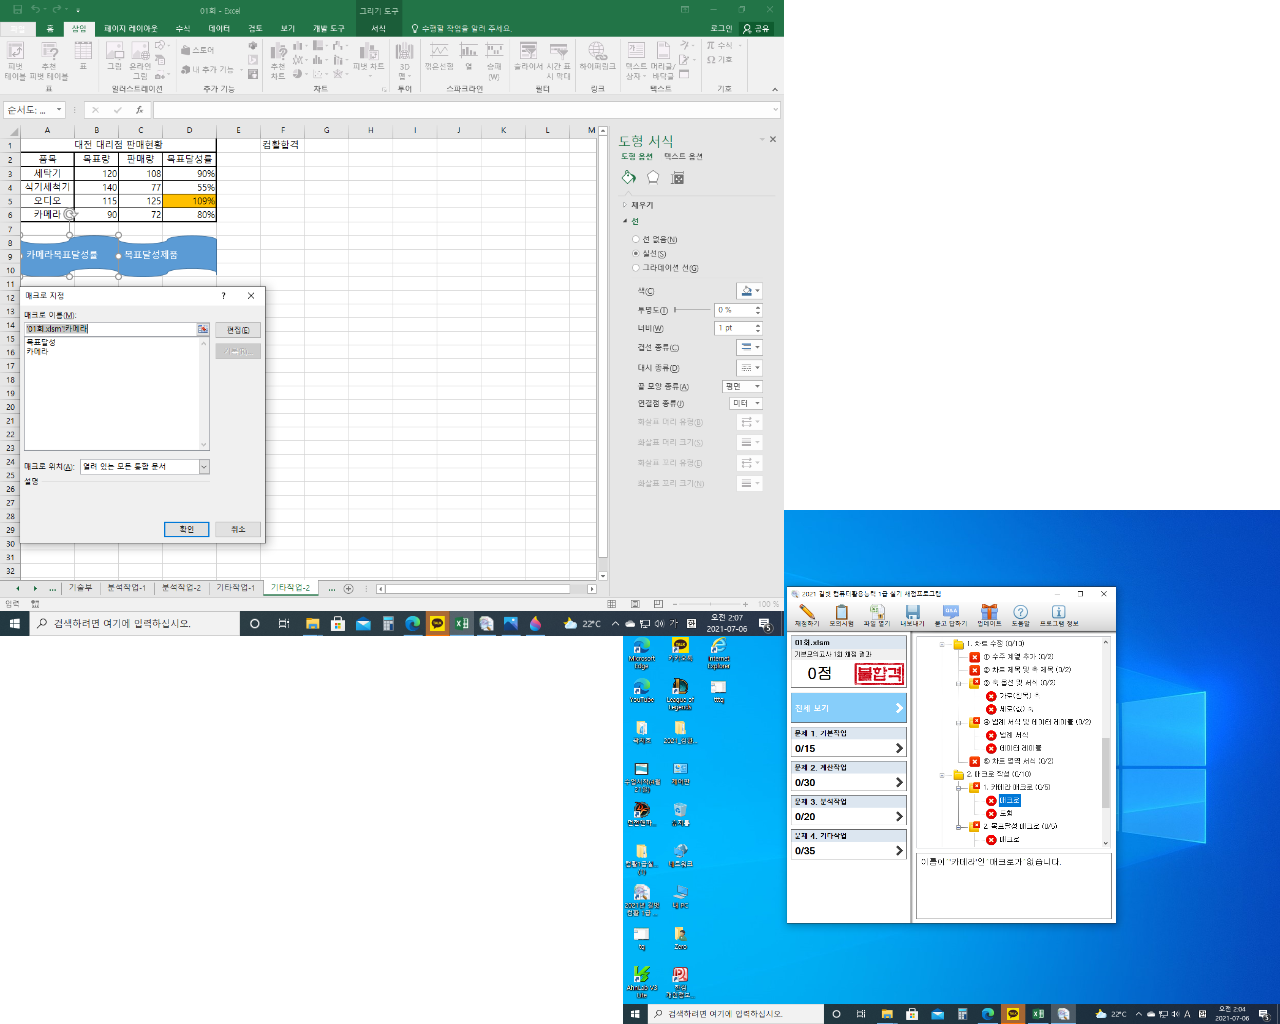
Task: Click the 파일 열기 icon in grading toolbar
Action: click(x=876, y=615)
